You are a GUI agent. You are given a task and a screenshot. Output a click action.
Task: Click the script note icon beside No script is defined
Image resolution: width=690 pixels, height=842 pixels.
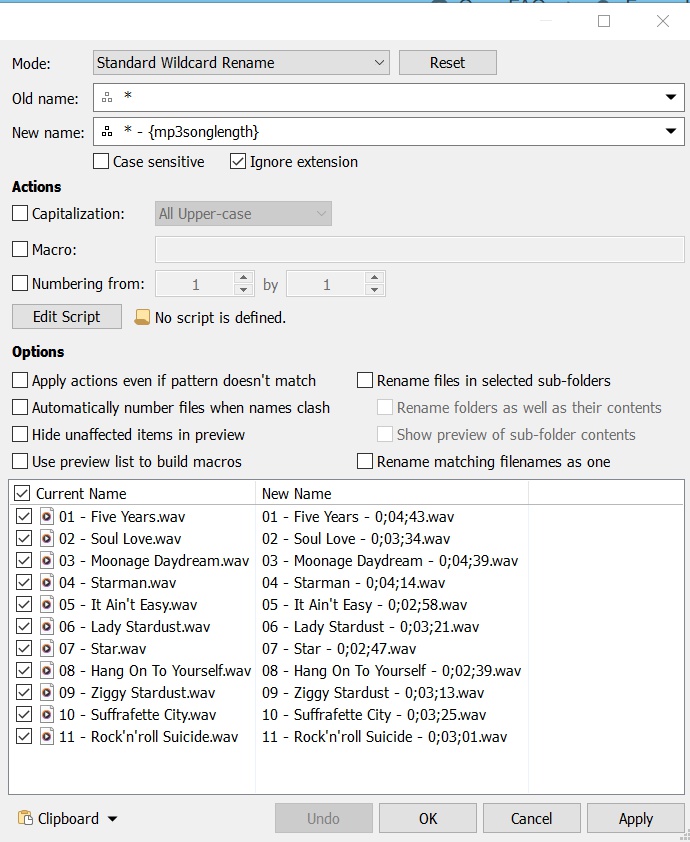coord(142,317)
